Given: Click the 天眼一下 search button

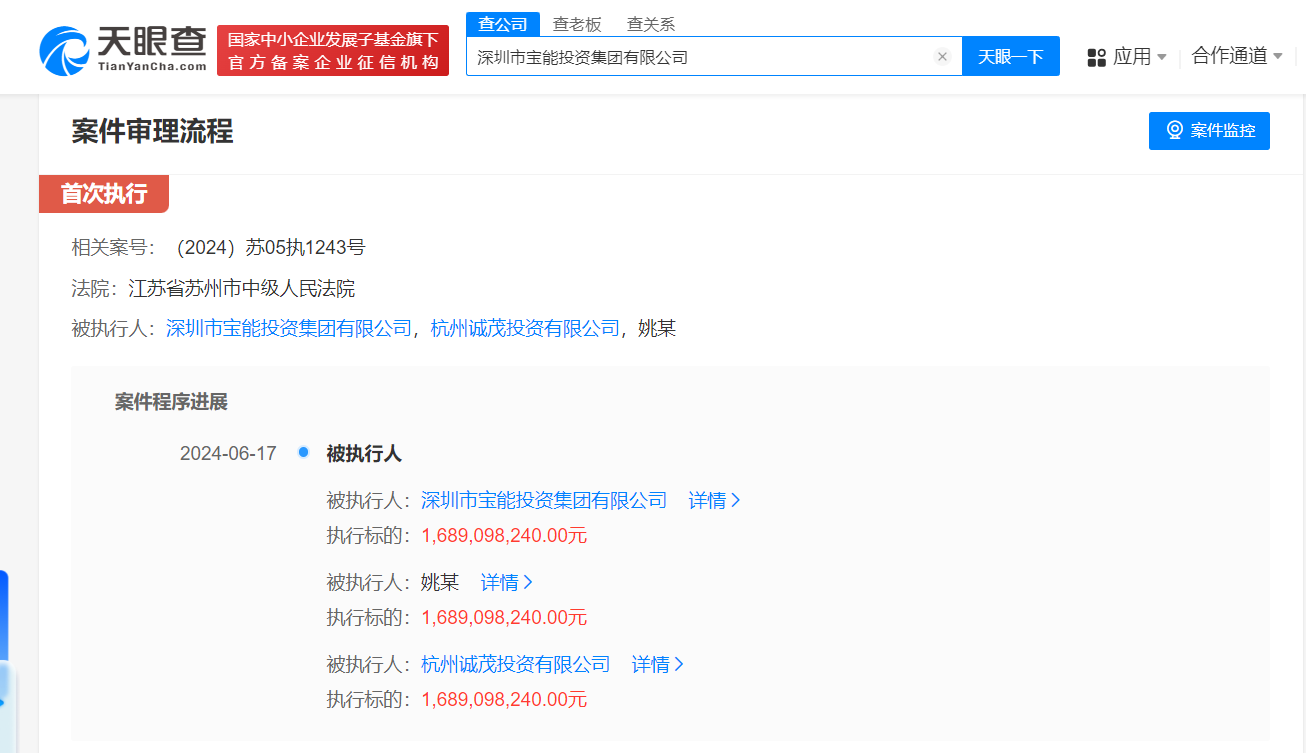Looking at the screenshot, I should 1011,56.
